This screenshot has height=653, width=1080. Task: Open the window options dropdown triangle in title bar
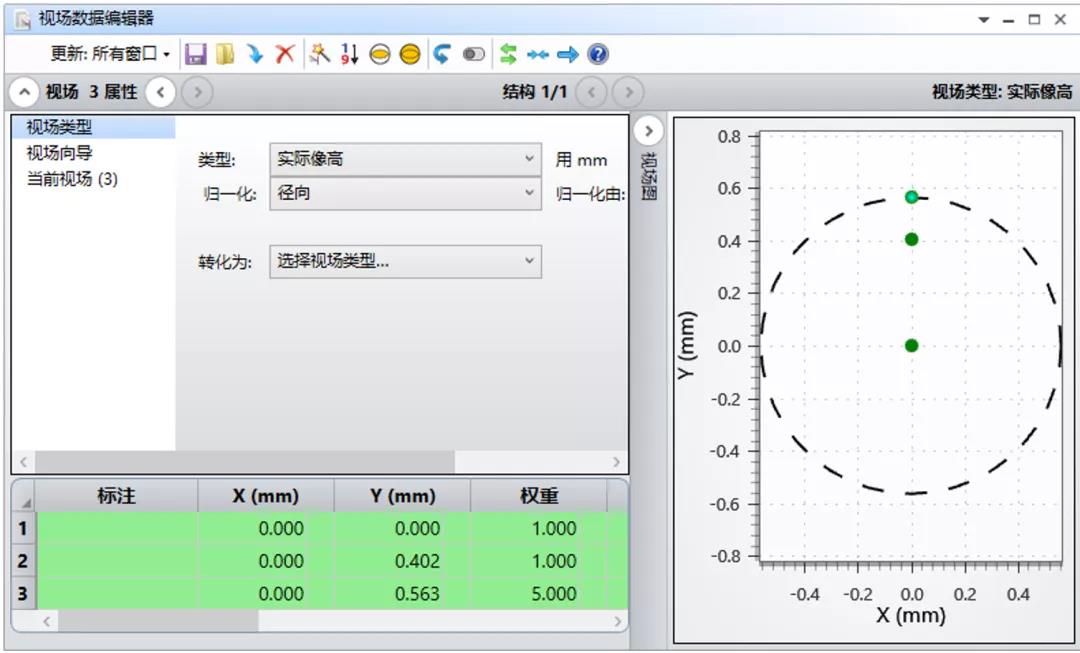coord(984,19)
